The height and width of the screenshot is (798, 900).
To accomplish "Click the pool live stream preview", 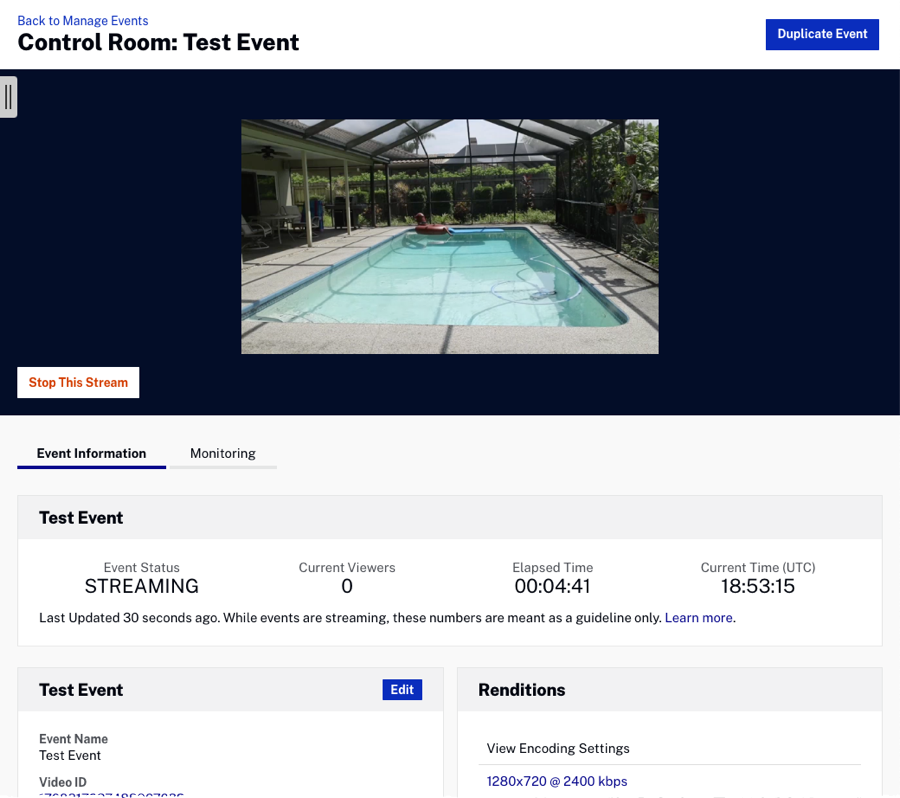I will (x=449, y=236).
